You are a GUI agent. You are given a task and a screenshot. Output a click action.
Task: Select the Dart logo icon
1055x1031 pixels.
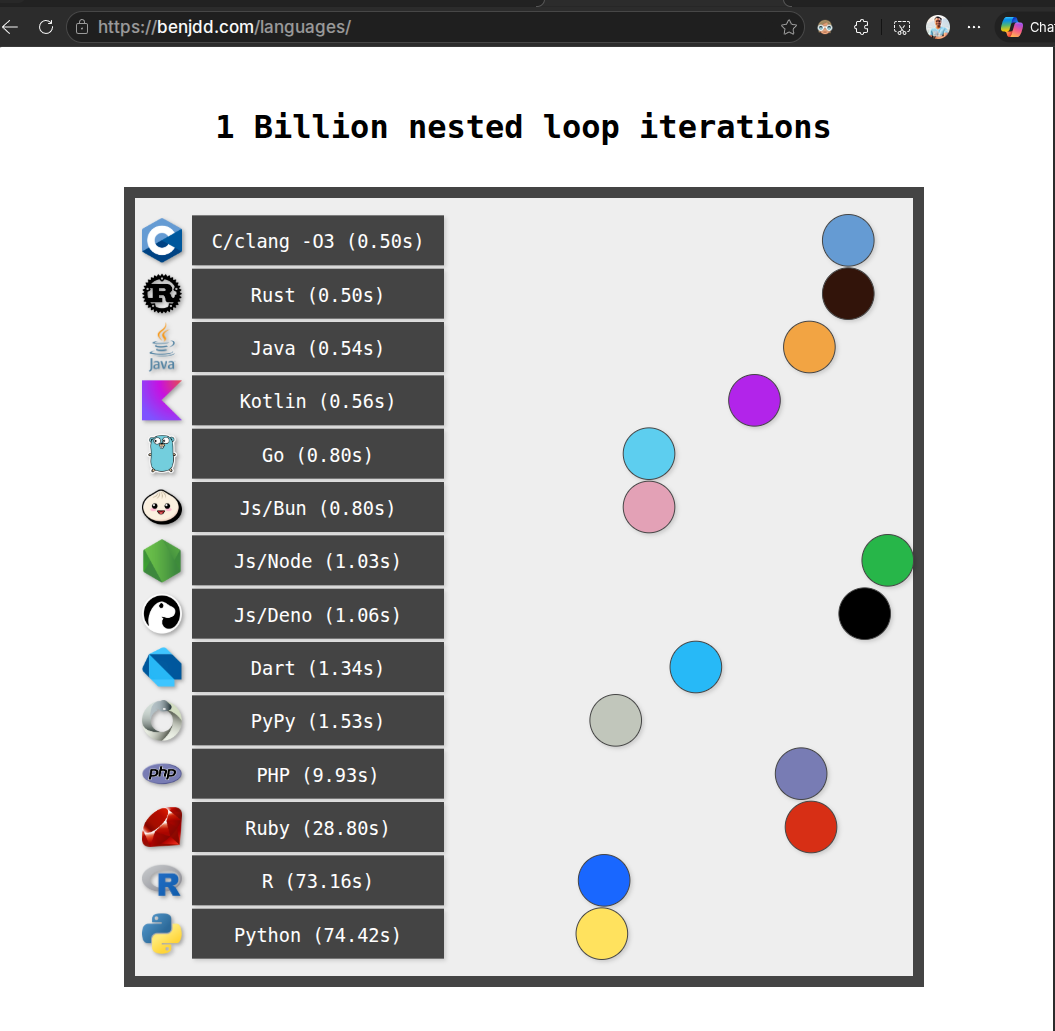[x=162, y=667]
